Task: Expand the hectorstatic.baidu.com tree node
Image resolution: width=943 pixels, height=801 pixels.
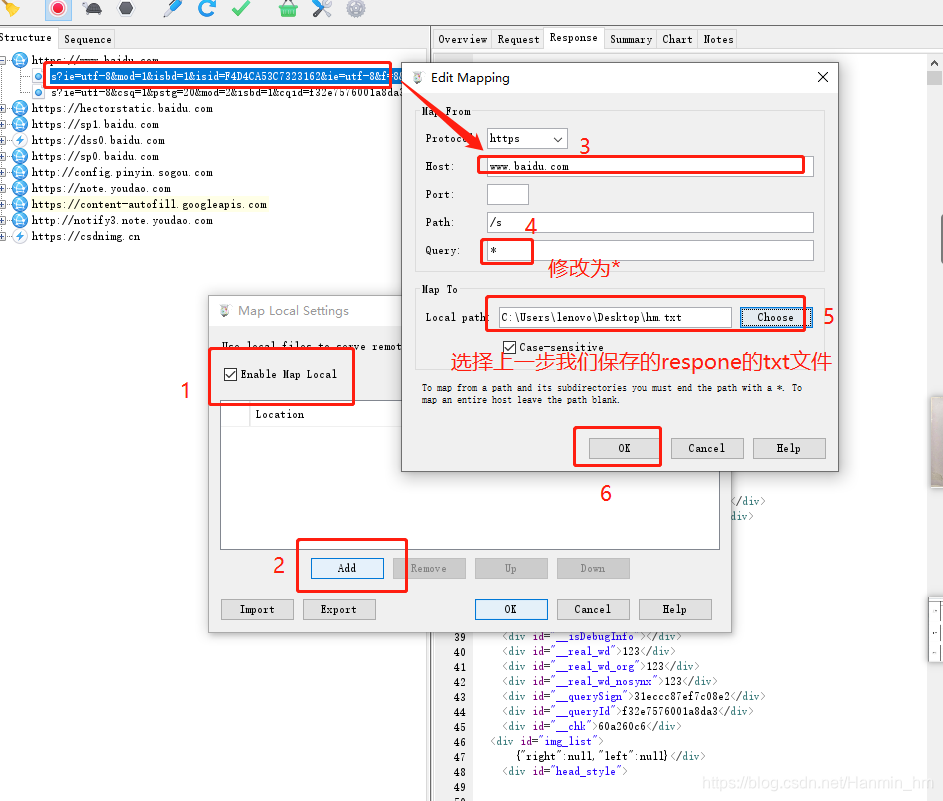Action: click(x=3, y=109)
